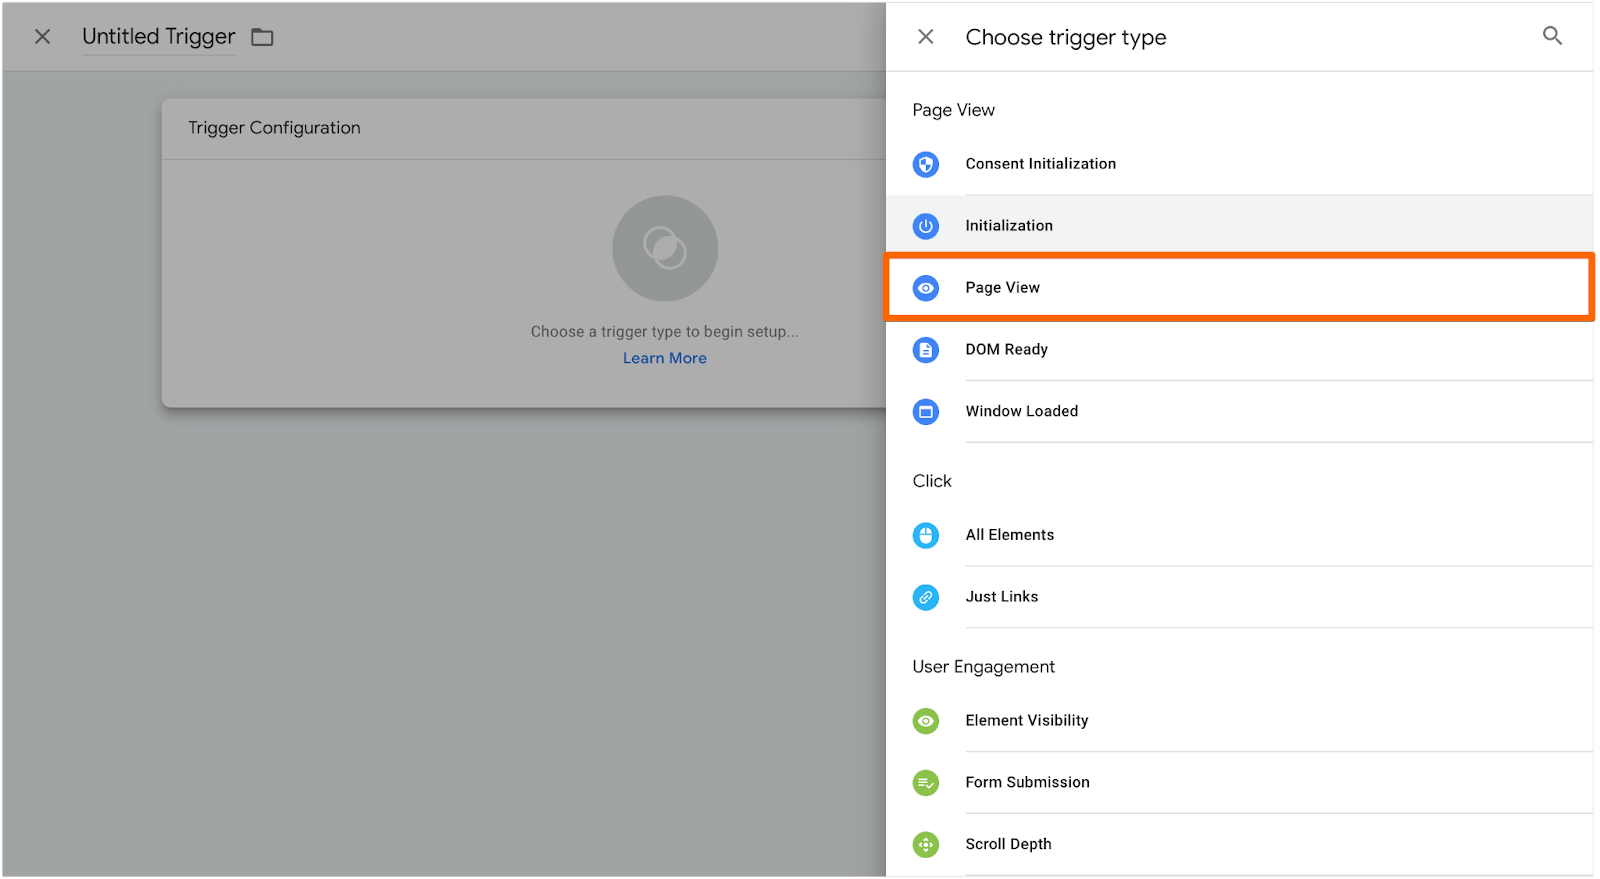
Task: Click the Form Submission icon
Action: [926, 783]
